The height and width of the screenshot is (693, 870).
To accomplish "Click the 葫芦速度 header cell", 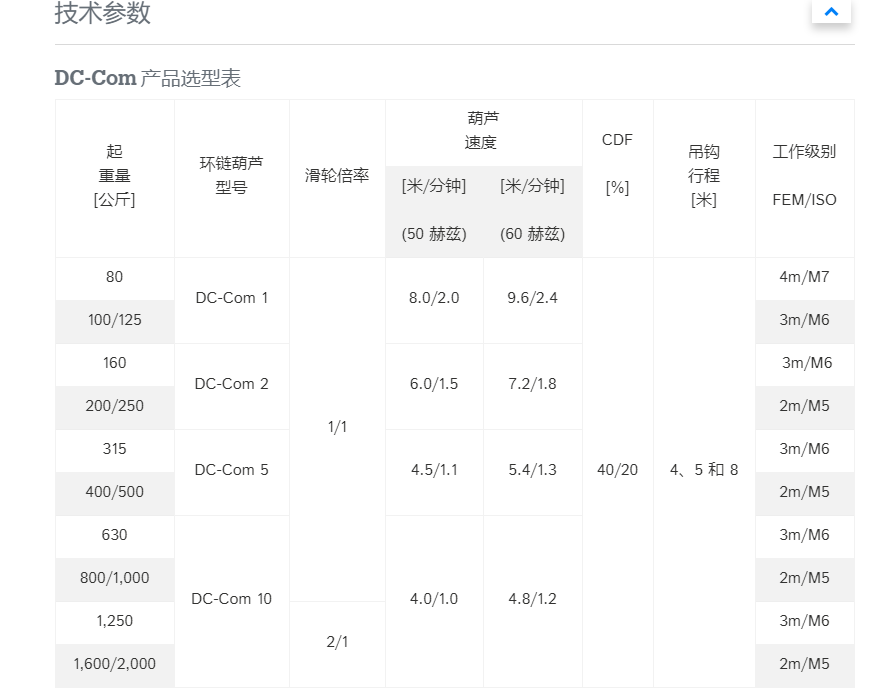I will click(x=481, y=131).
